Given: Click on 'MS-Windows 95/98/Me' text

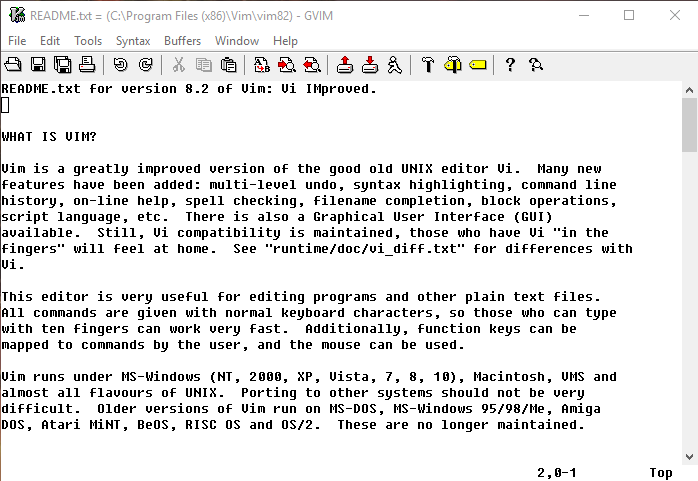Looking at the screenshot, I should pyautogui.click(x=473, y=409).
